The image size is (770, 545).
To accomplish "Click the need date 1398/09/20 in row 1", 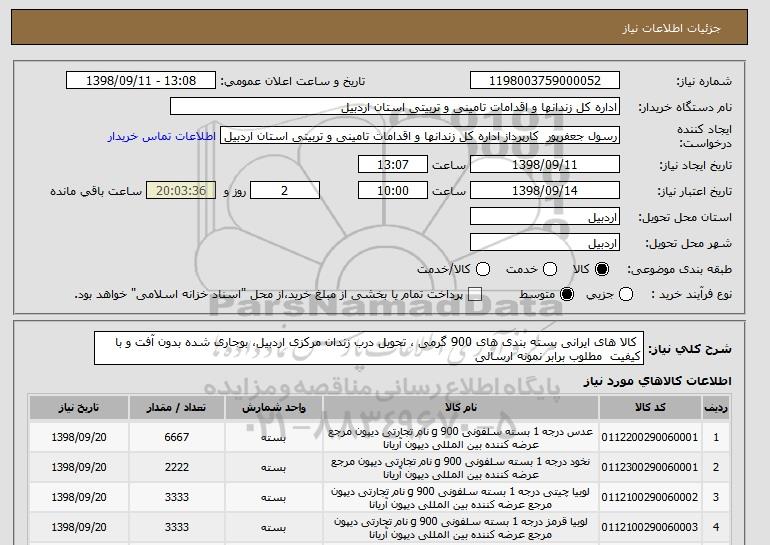I will click(79, 437).
